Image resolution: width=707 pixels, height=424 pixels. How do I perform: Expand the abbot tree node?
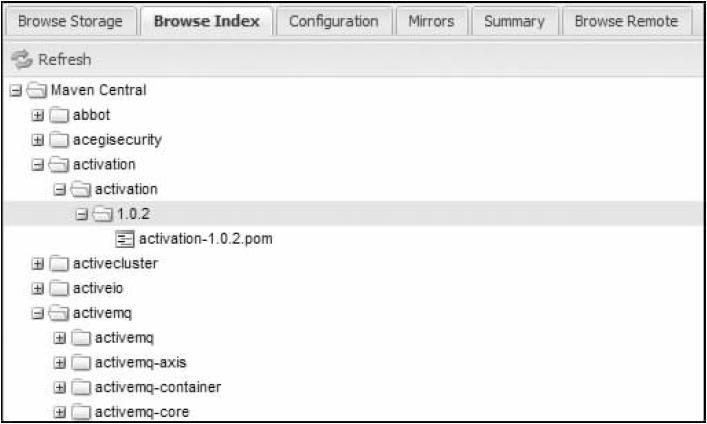pos(38,115)
